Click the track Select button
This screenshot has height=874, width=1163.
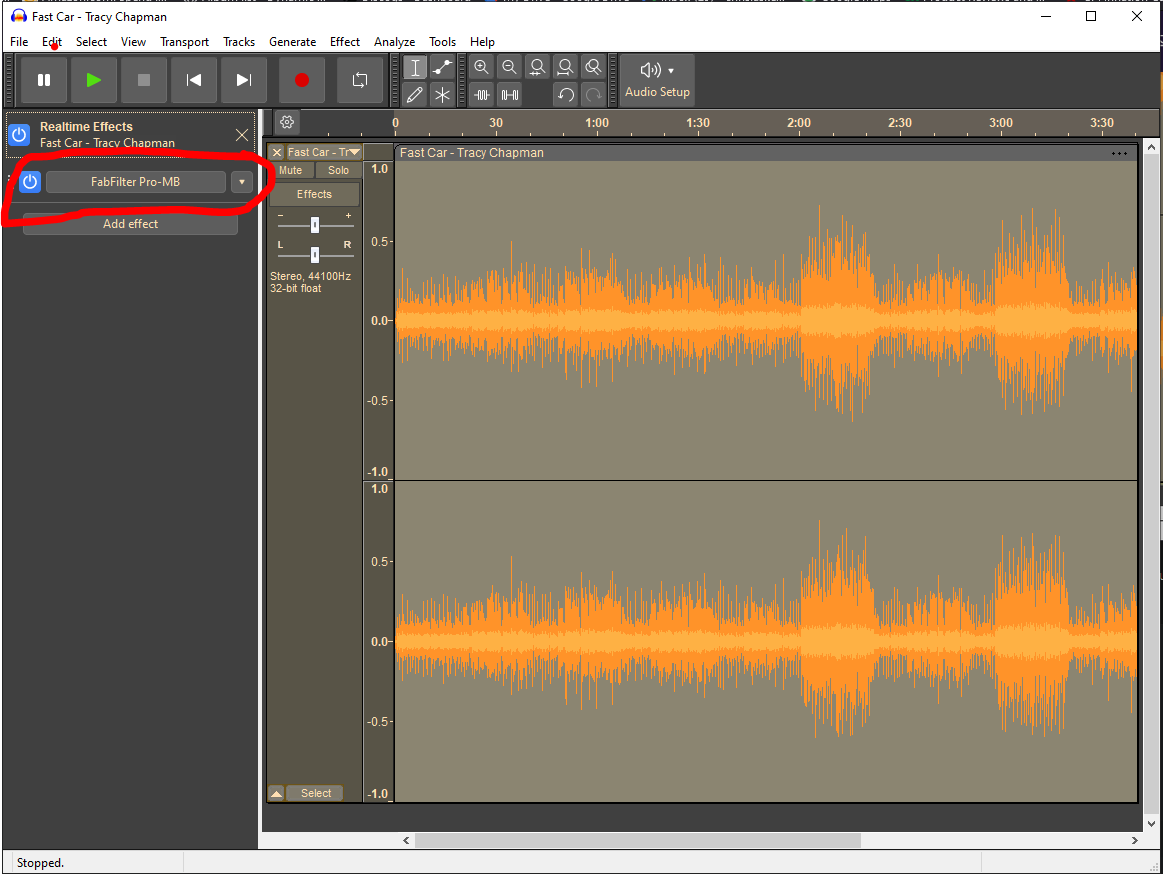(316, 794)
